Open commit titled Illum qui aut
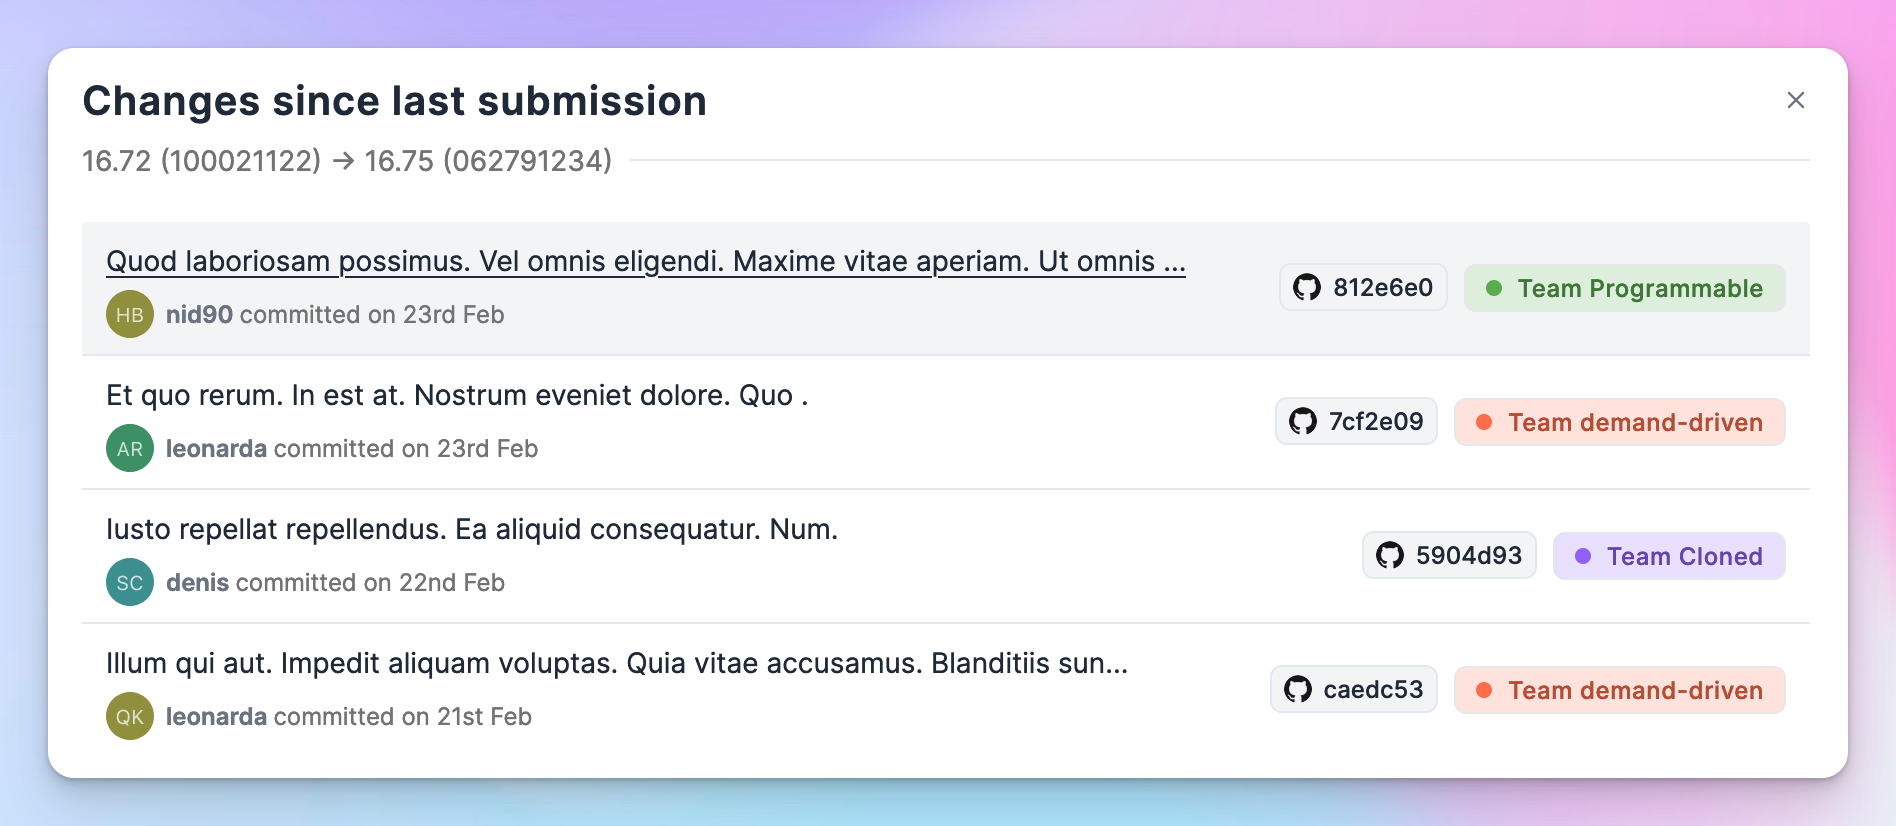 pos(617,663)
